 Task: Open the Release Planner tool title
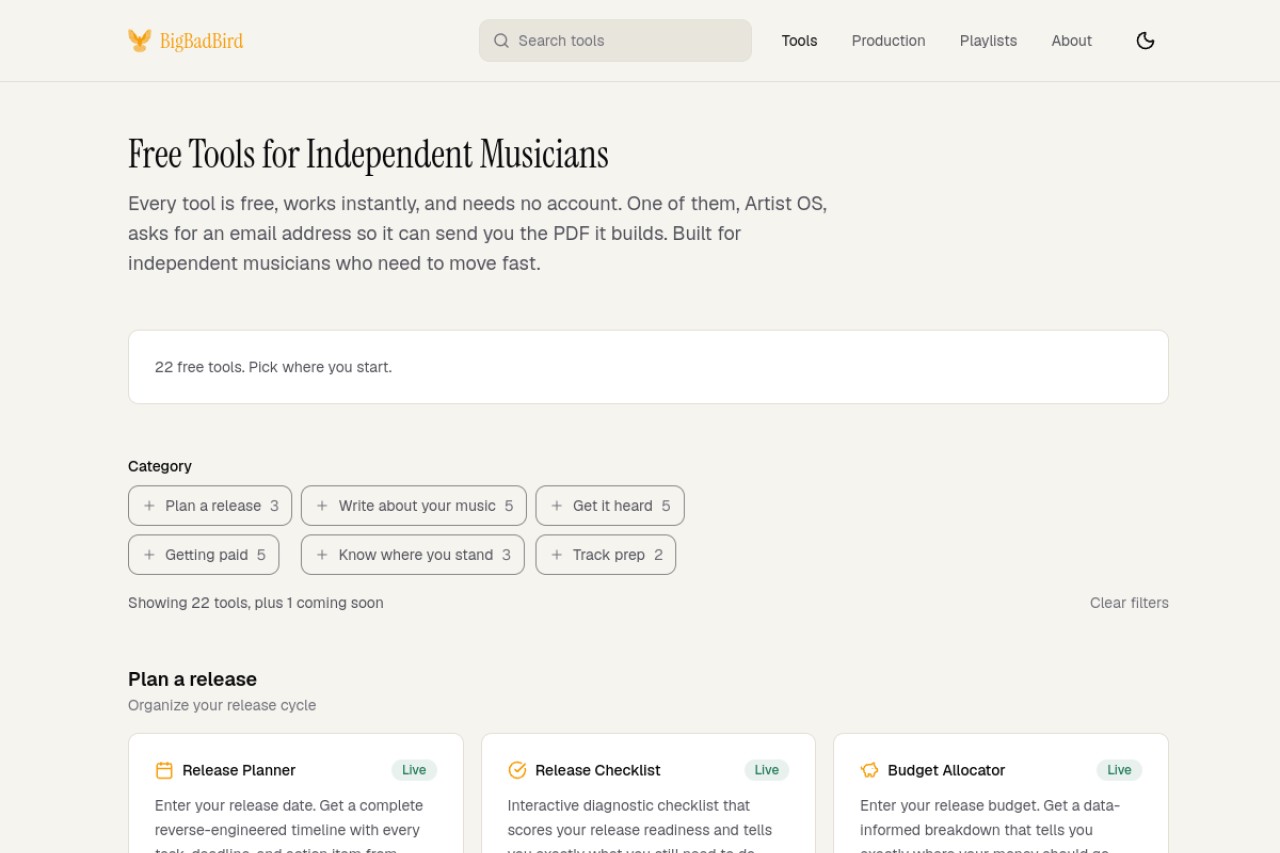click(x=239, y=770)
